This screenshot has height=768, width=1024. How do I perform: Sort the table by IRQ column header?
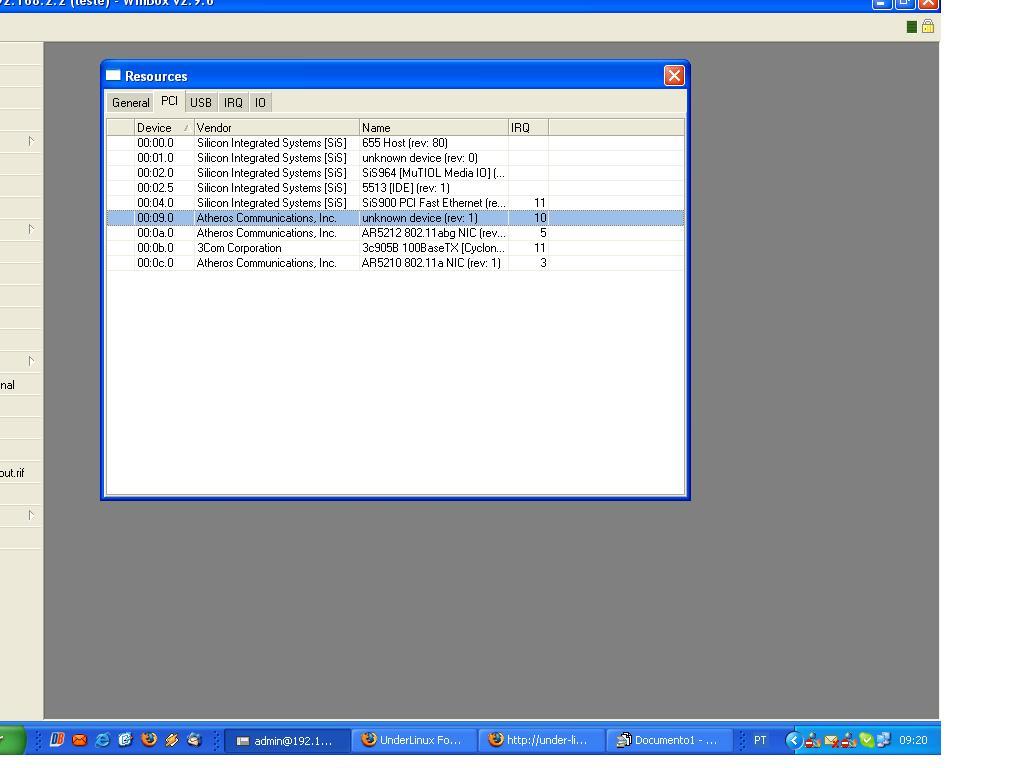[528, 127]
